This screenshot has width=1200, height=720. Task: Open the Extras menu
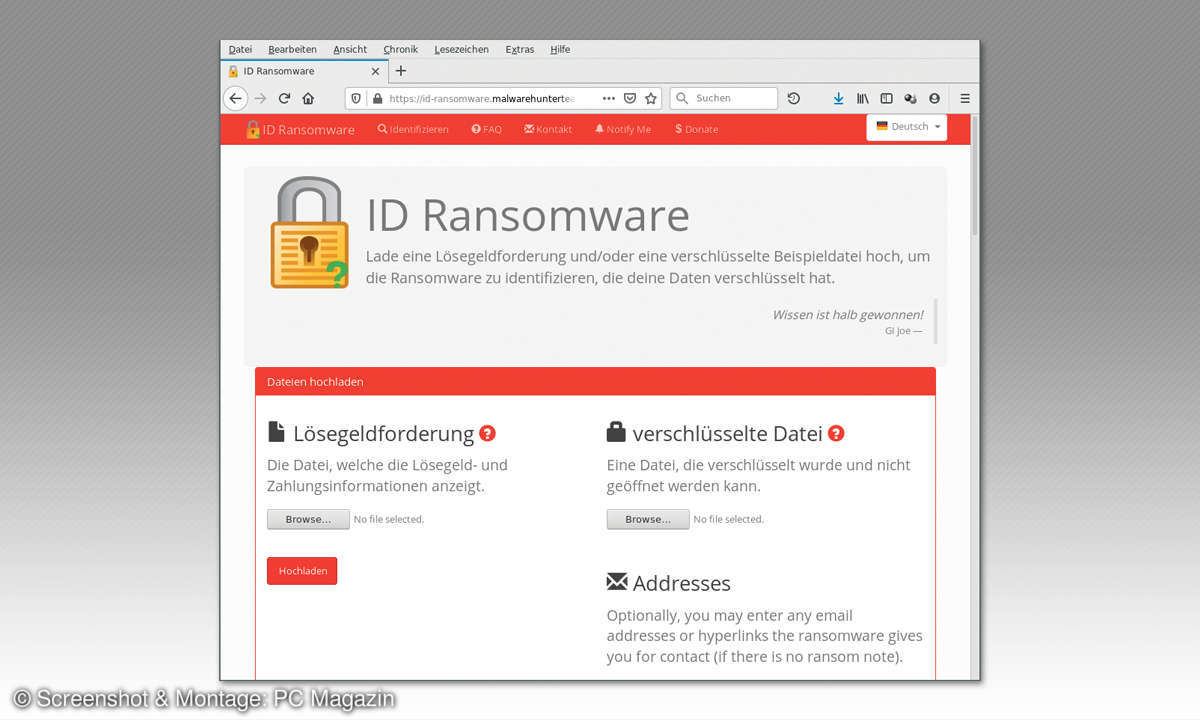(520, 49)
